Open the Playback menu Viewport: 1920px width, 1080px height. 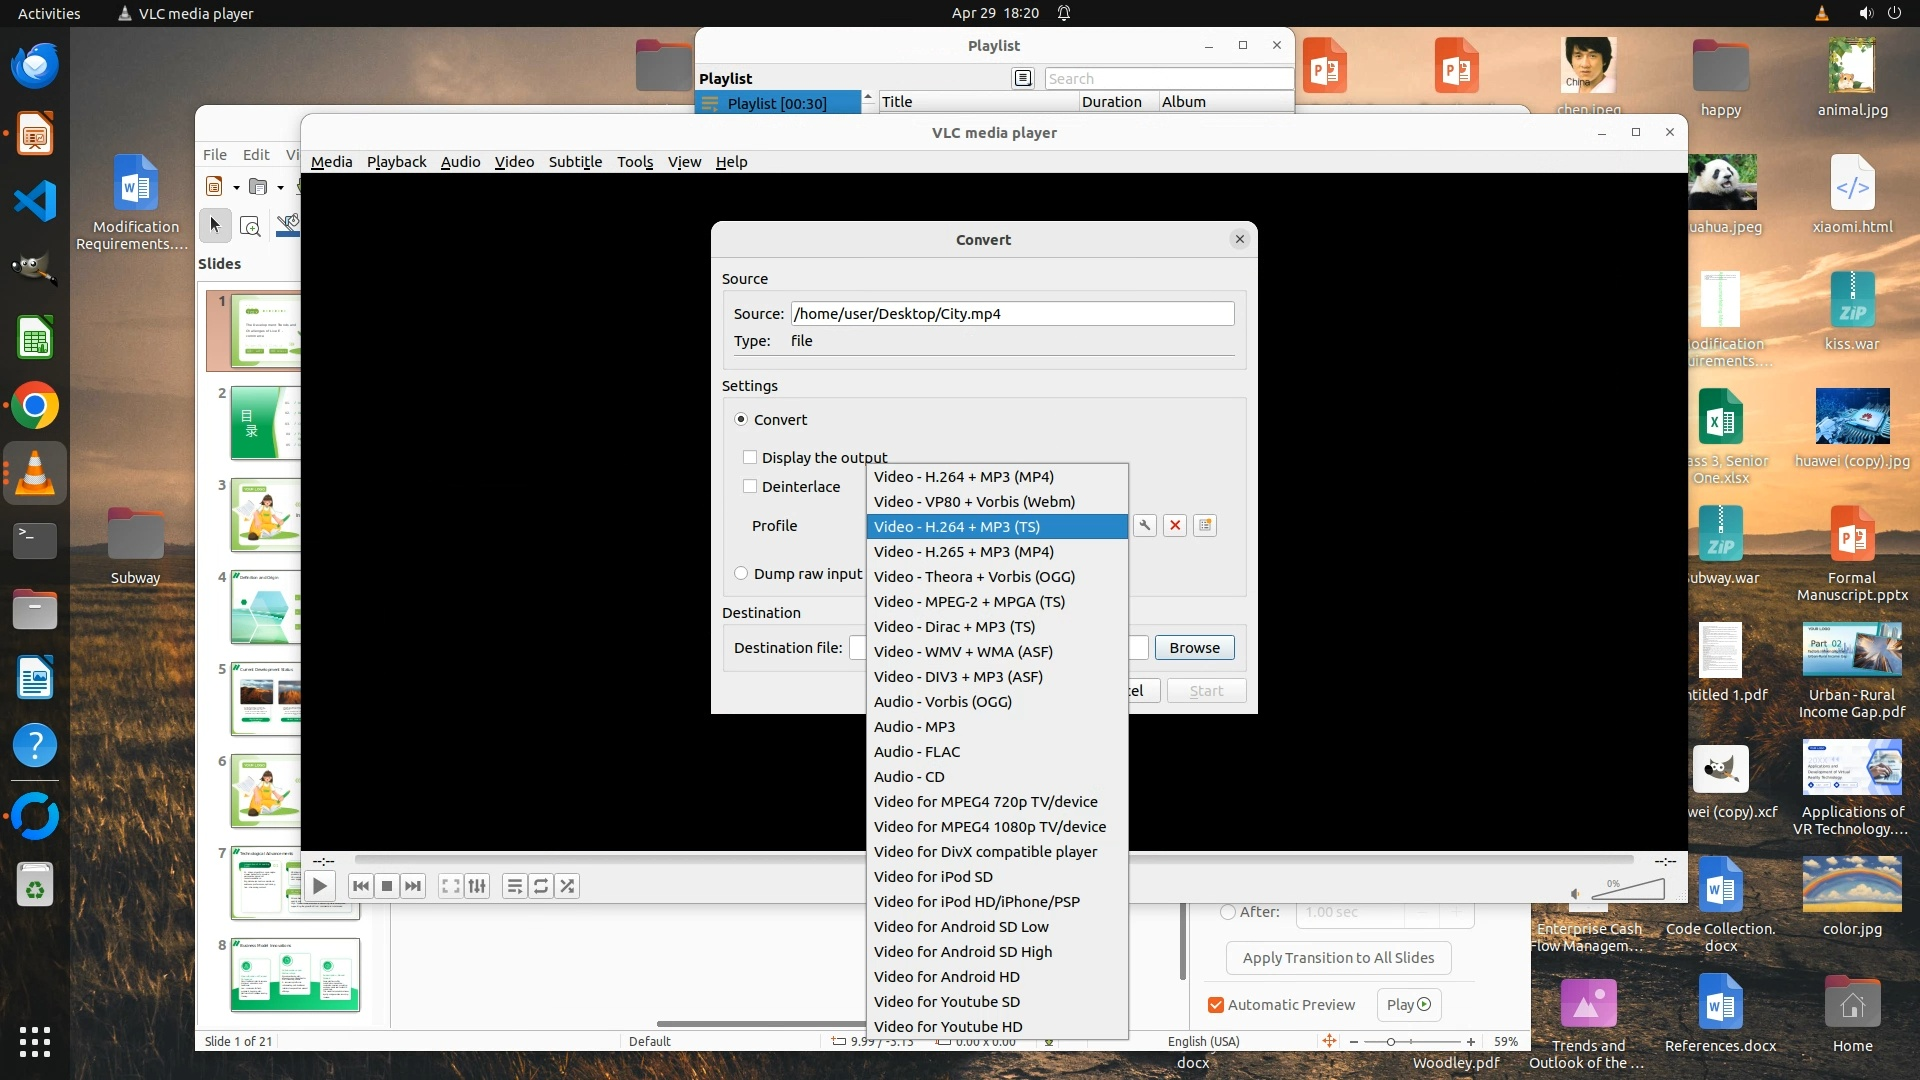coord(396,162)
